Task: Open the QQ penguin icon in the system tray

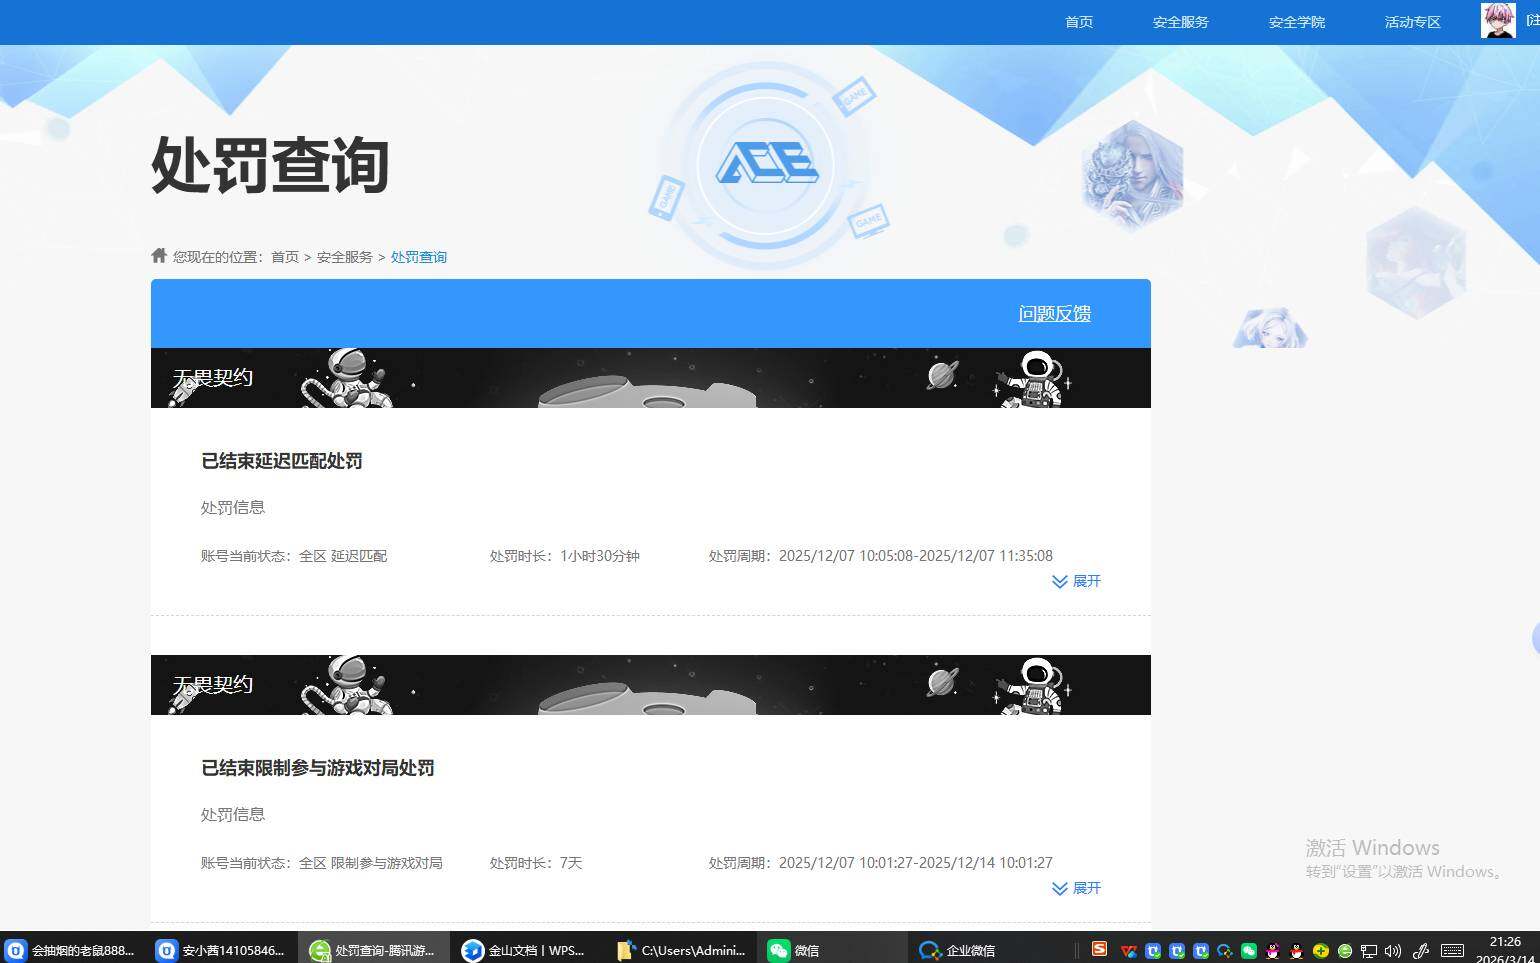Action: click(1295, 951)
